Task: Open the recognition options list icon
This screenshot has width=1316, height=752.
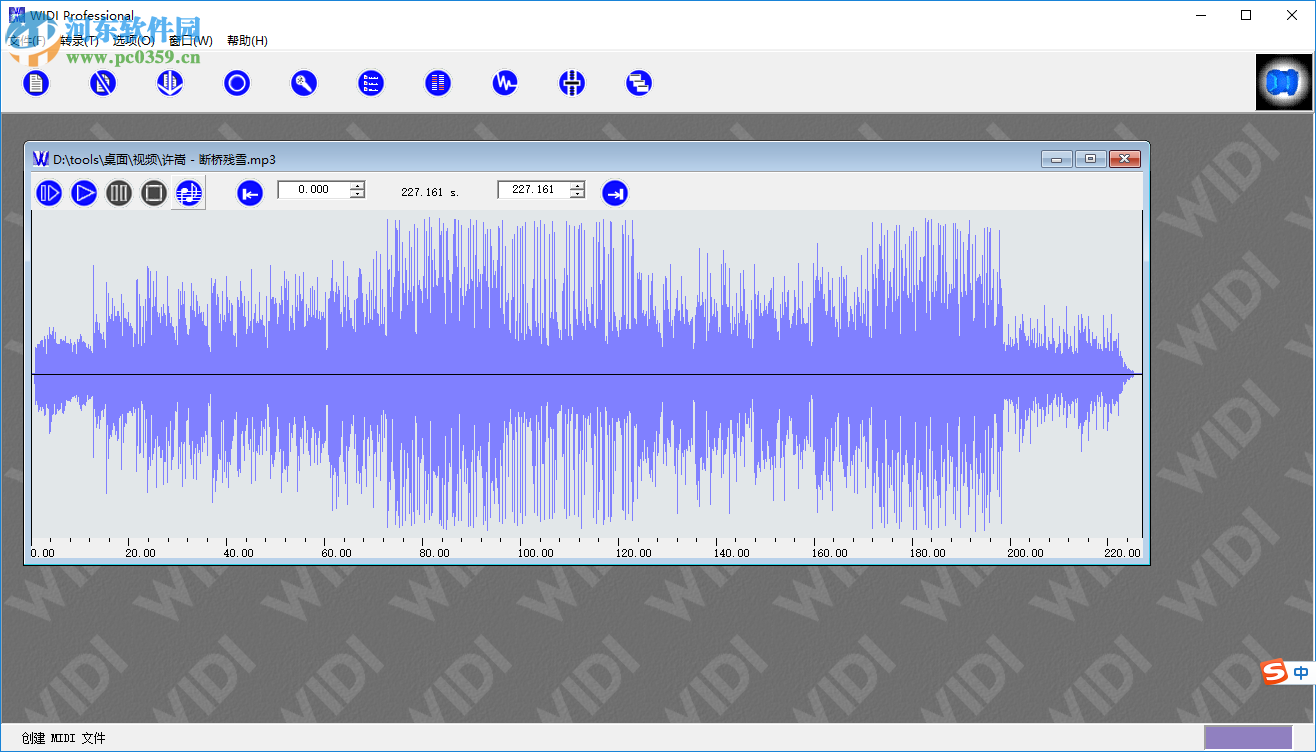Action: tap(371, 83)
